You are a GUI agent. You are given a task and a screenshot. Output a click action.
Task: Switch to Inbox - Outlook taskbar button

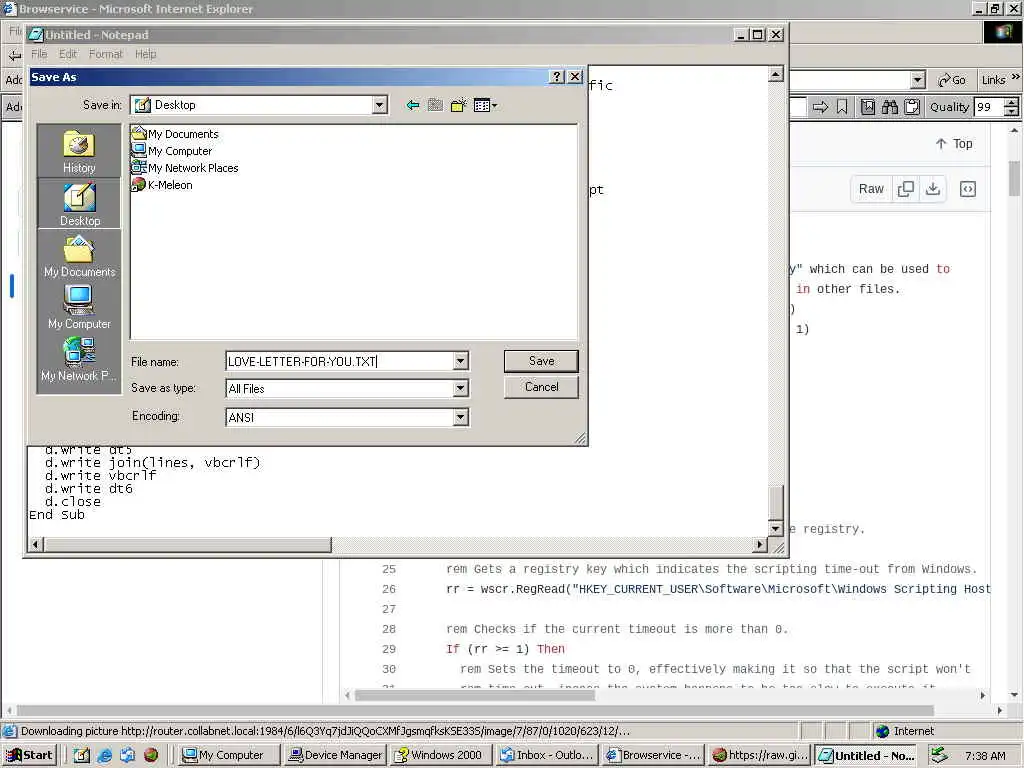coord(547,755)
